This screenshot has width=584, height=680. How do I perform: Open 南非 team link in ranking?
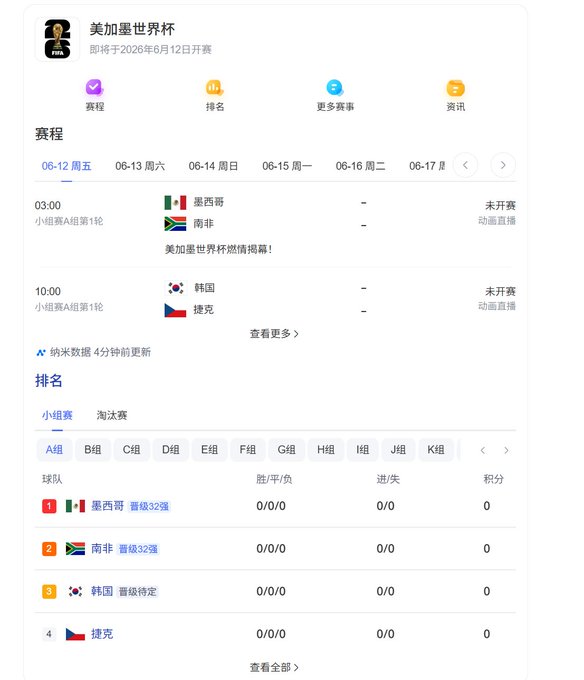(102, 549)
